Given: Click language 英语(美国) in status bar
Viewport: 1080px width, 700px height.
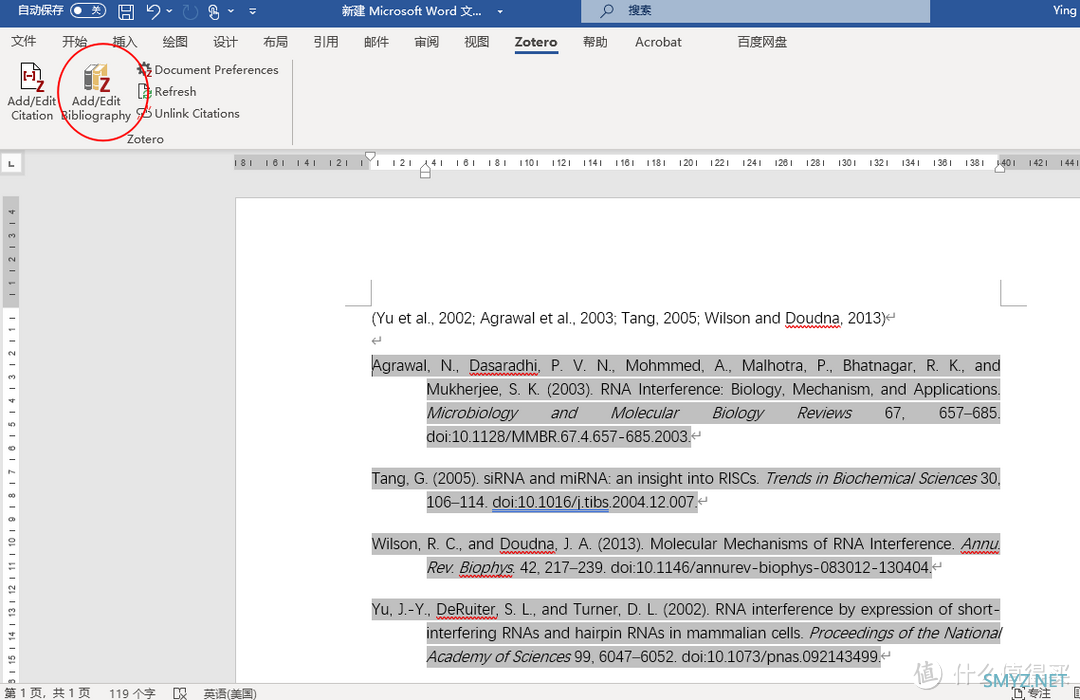Looking at the screenshot, I should tap(230, 693).
